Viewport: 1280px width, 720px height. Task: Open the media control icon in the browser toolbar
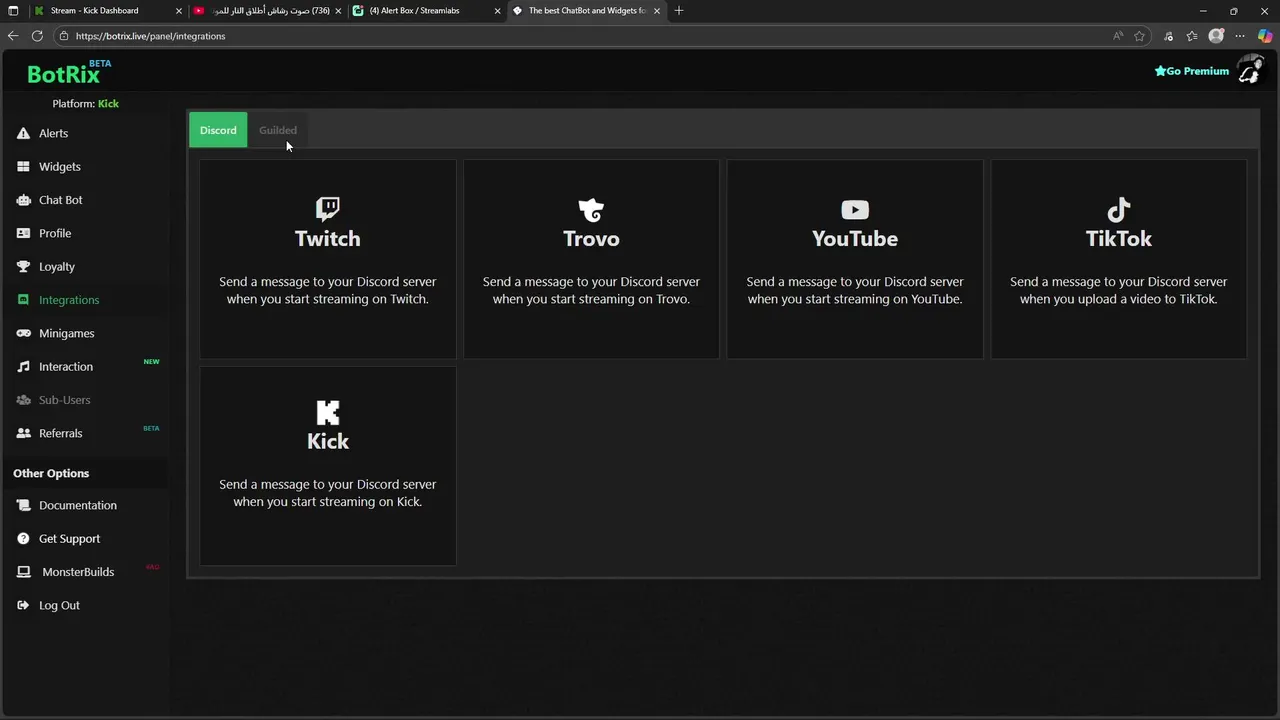(x=1168, y=36)
